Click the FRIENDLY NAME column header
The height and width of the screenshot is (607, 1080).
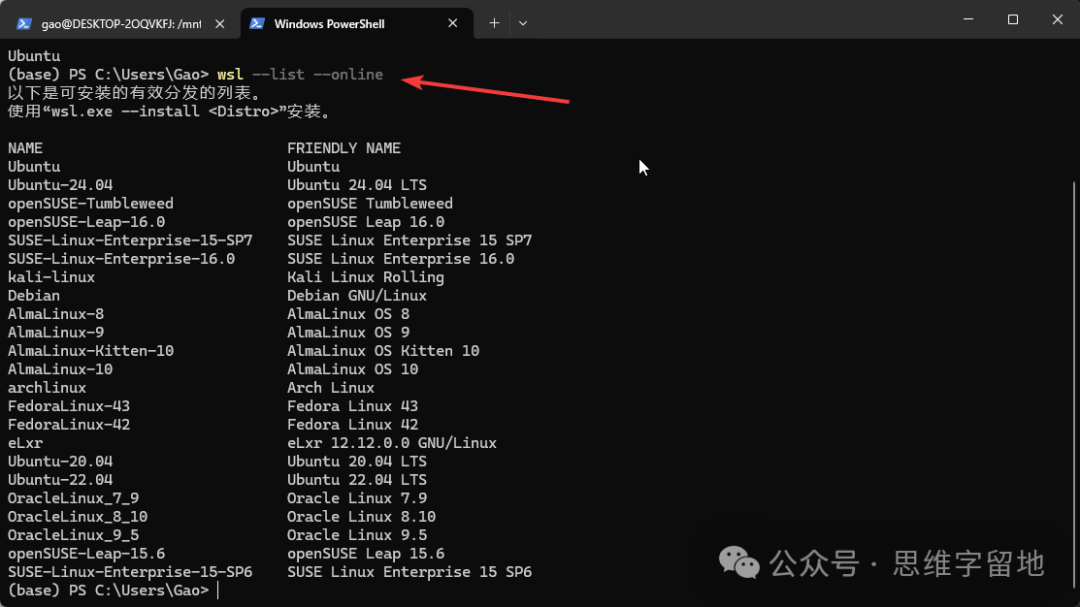[344, 148]
